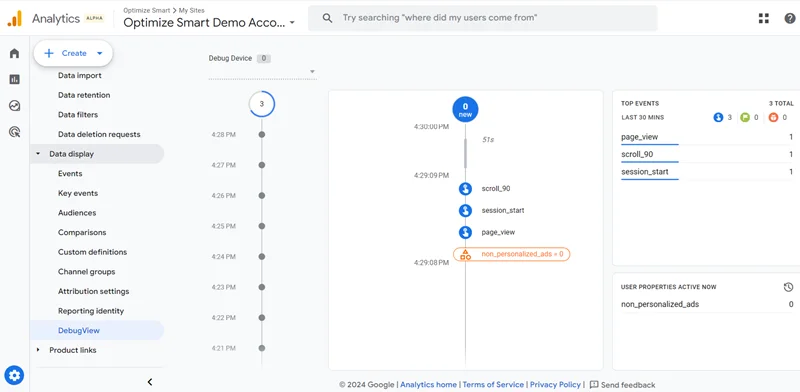
Task: Select the 4:27 PM timeline dot
Action: (x=262, y=165)
